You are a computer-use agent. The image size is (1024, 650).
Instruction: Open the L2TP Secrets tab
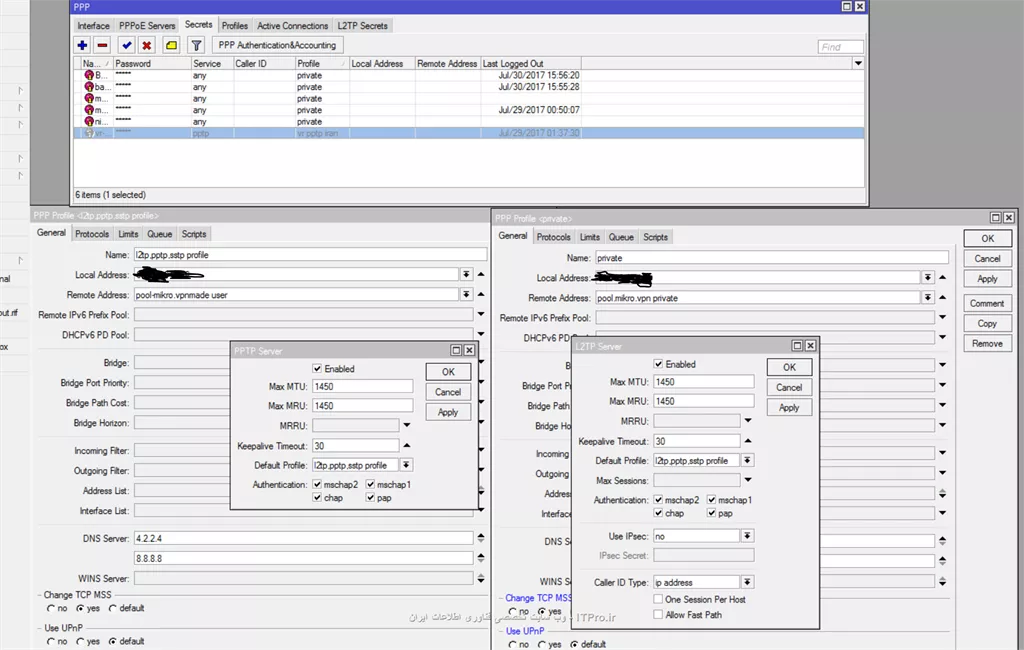tap(362, 25)
